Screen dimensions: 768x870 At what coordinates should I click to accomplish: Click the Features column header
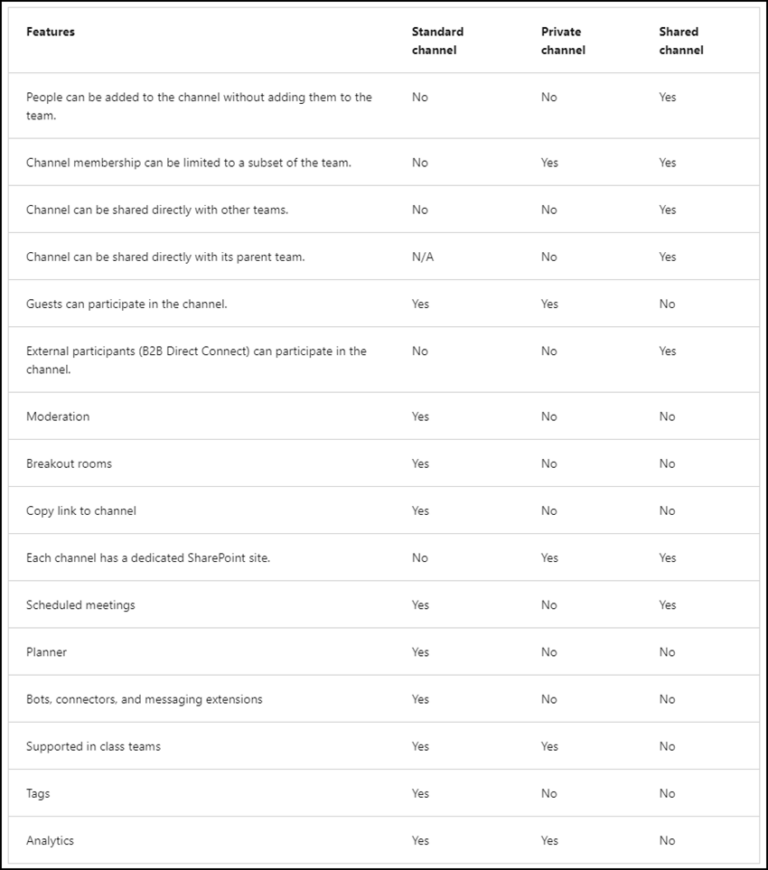pyautogui.click(x=50, y=32)
